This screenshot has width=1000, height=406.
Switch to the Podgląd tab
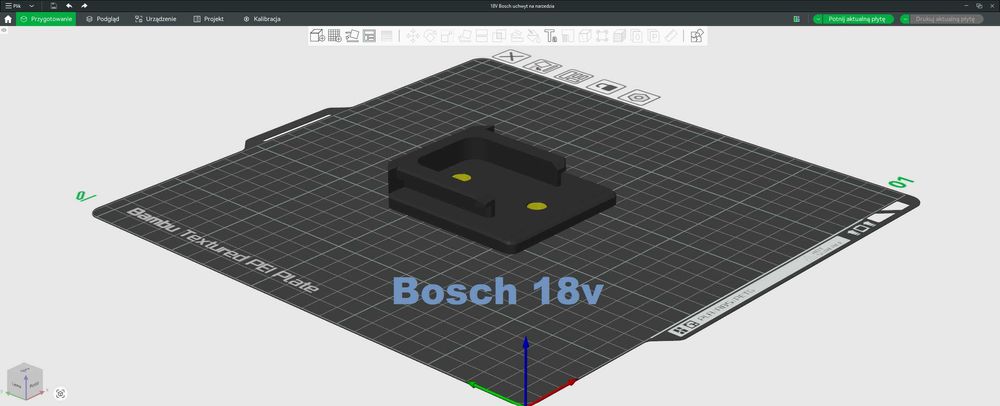[x=103, y=19]
